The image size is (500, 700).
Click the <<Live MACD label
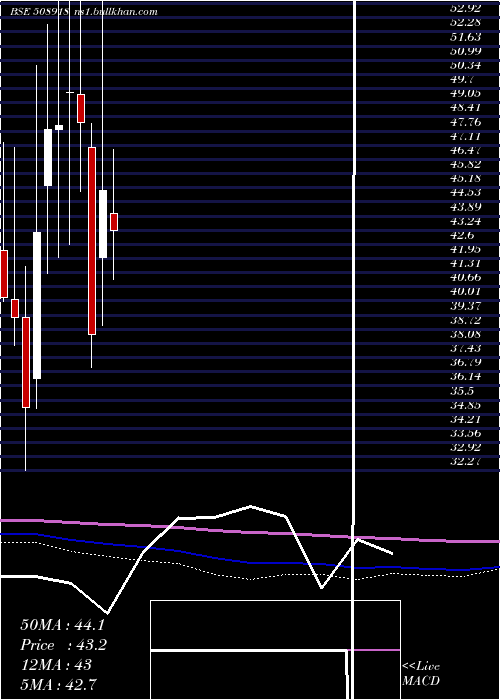click(x=421, y=674)
